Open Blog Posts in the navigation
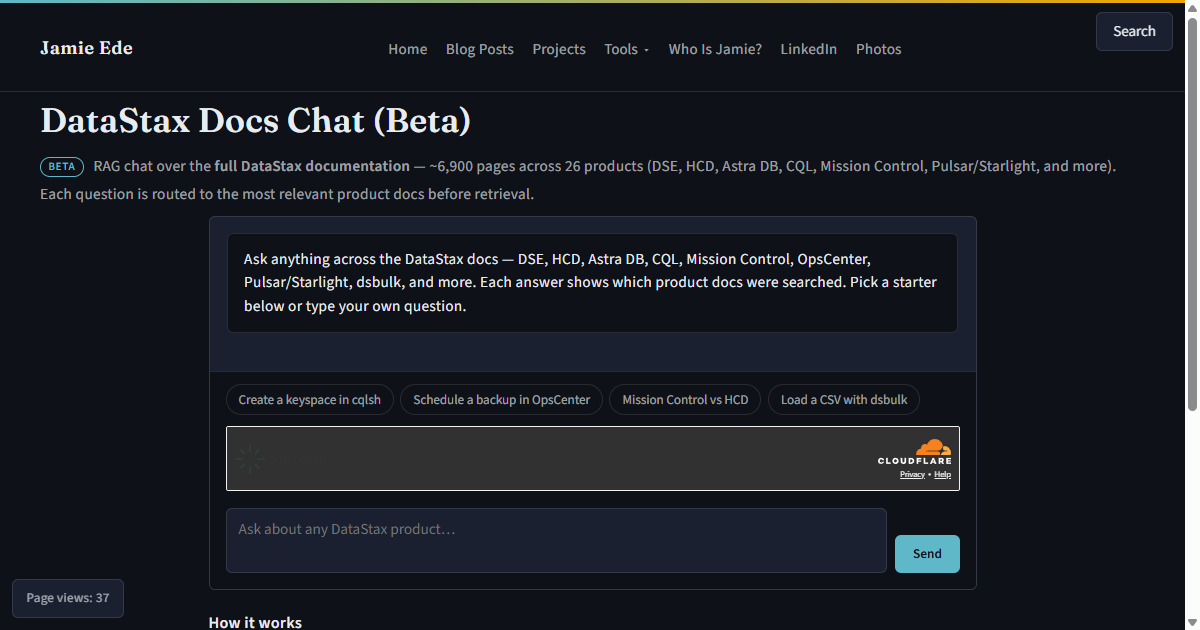This screenshot has height=630, width=1200. 480,49
